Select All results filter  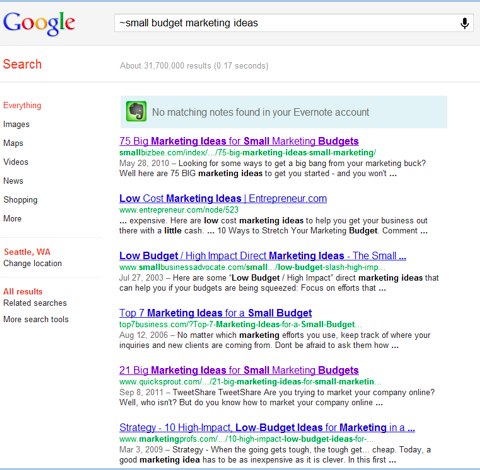coord(23,291)
